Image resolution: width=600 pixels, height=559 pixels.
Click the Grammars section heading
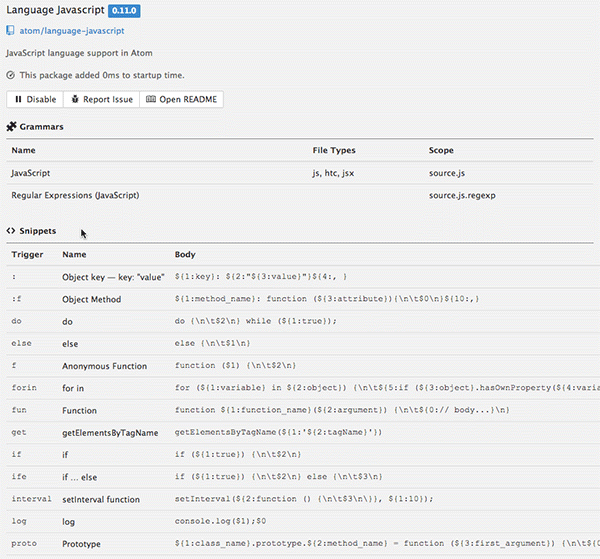click(42, 127)
